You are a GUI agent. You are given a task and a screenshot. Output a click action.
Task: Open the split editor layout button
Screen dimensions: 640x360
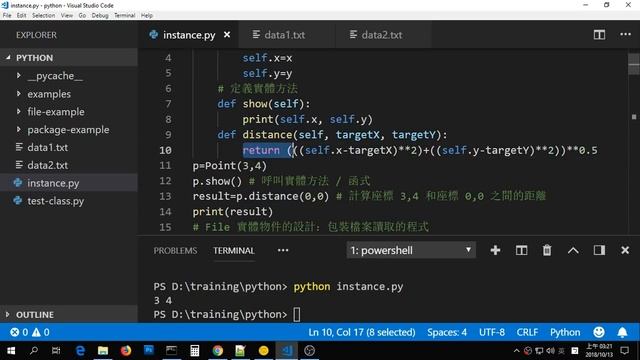coord(599,35)
